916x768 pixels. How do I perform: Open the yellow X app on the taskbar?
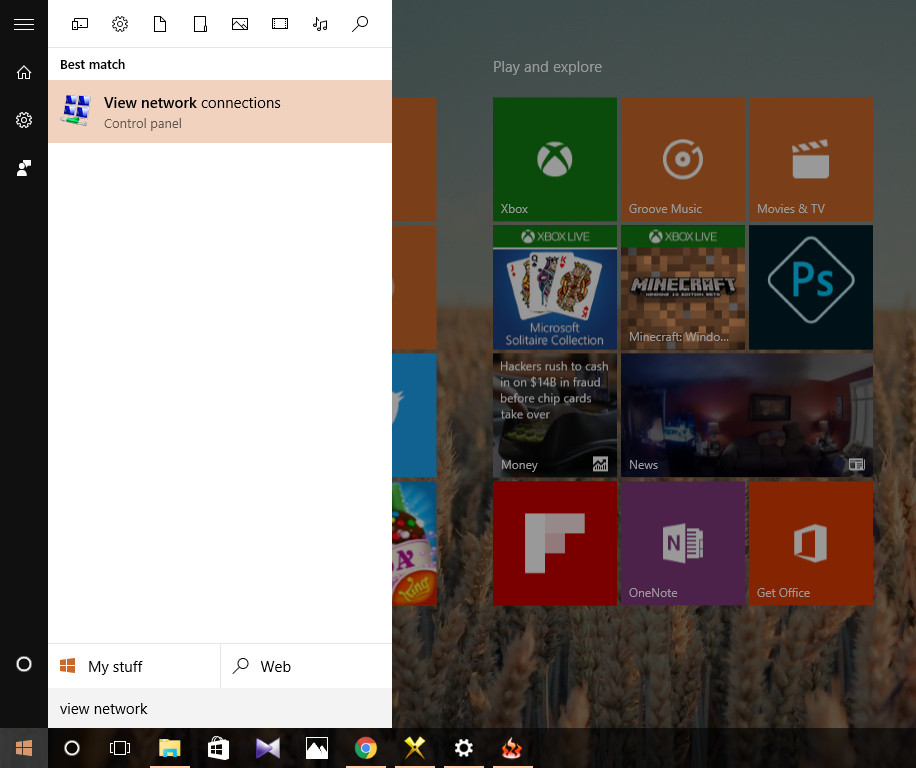[x=415, y=748]
